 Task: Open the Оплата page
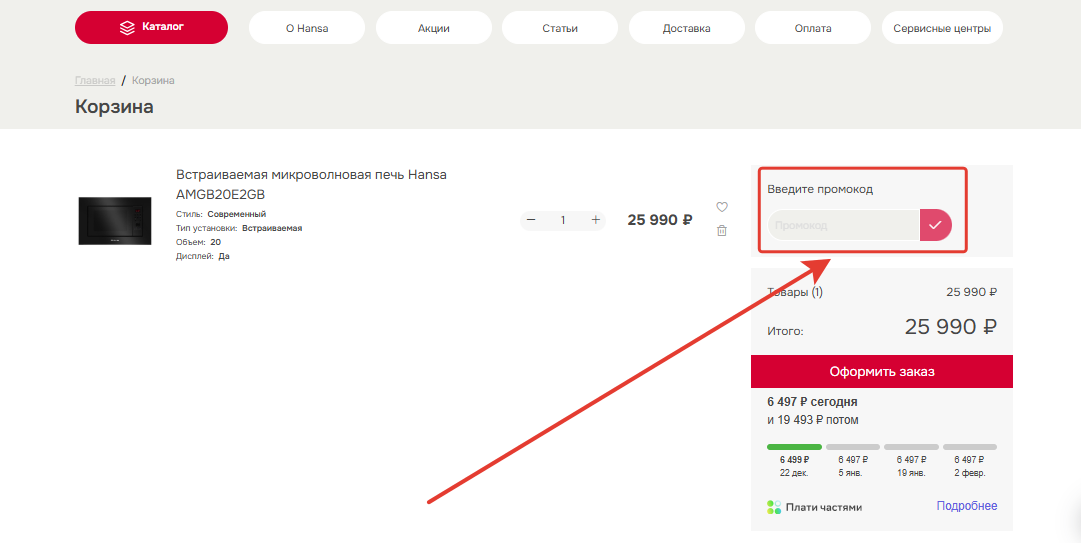coord(813,28)
